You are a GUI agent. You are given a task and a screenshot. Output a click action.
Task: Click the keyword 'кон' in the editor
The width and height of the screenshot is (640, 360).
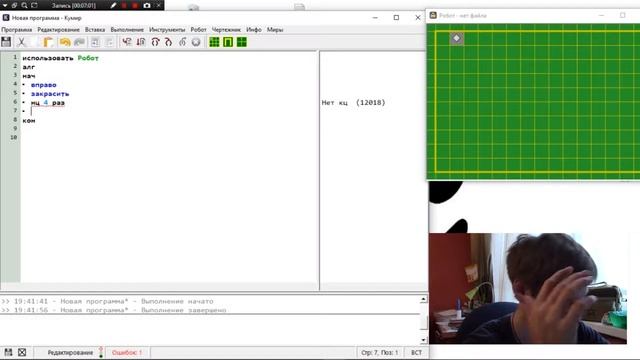(x=29, y=120)
